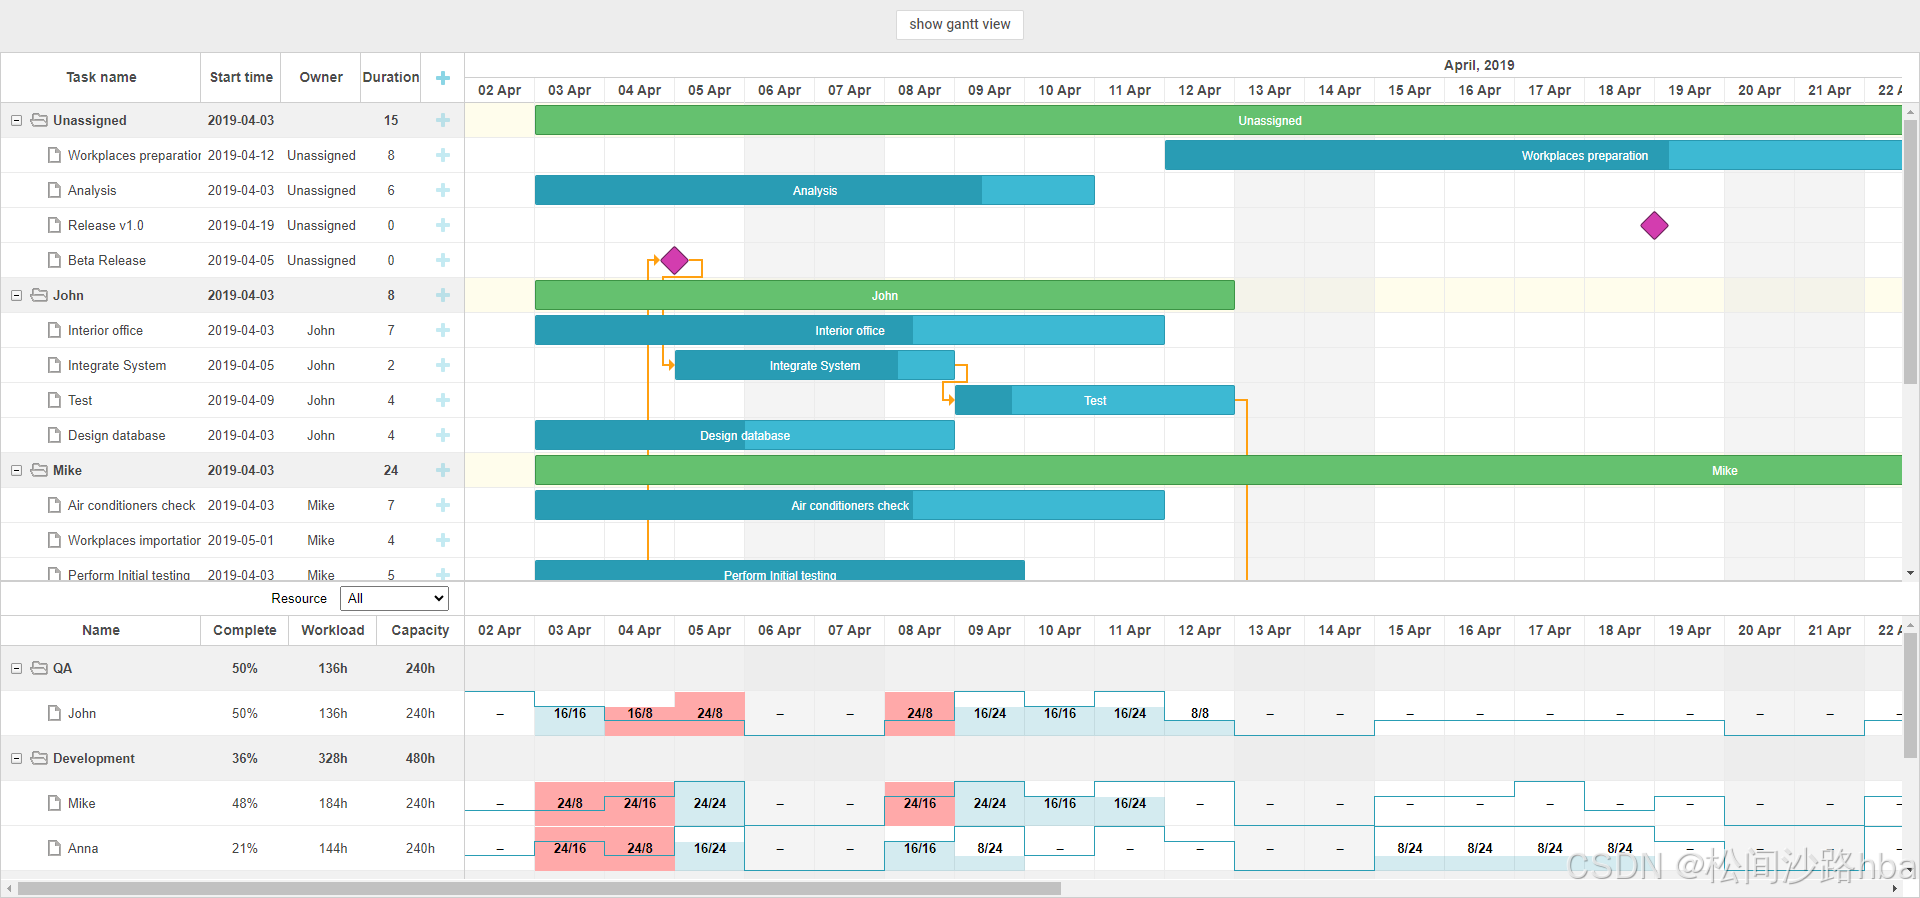Viewport: 1920px width, 898px height.
Task: Select the Integrate System task bar
Action: 815,365
